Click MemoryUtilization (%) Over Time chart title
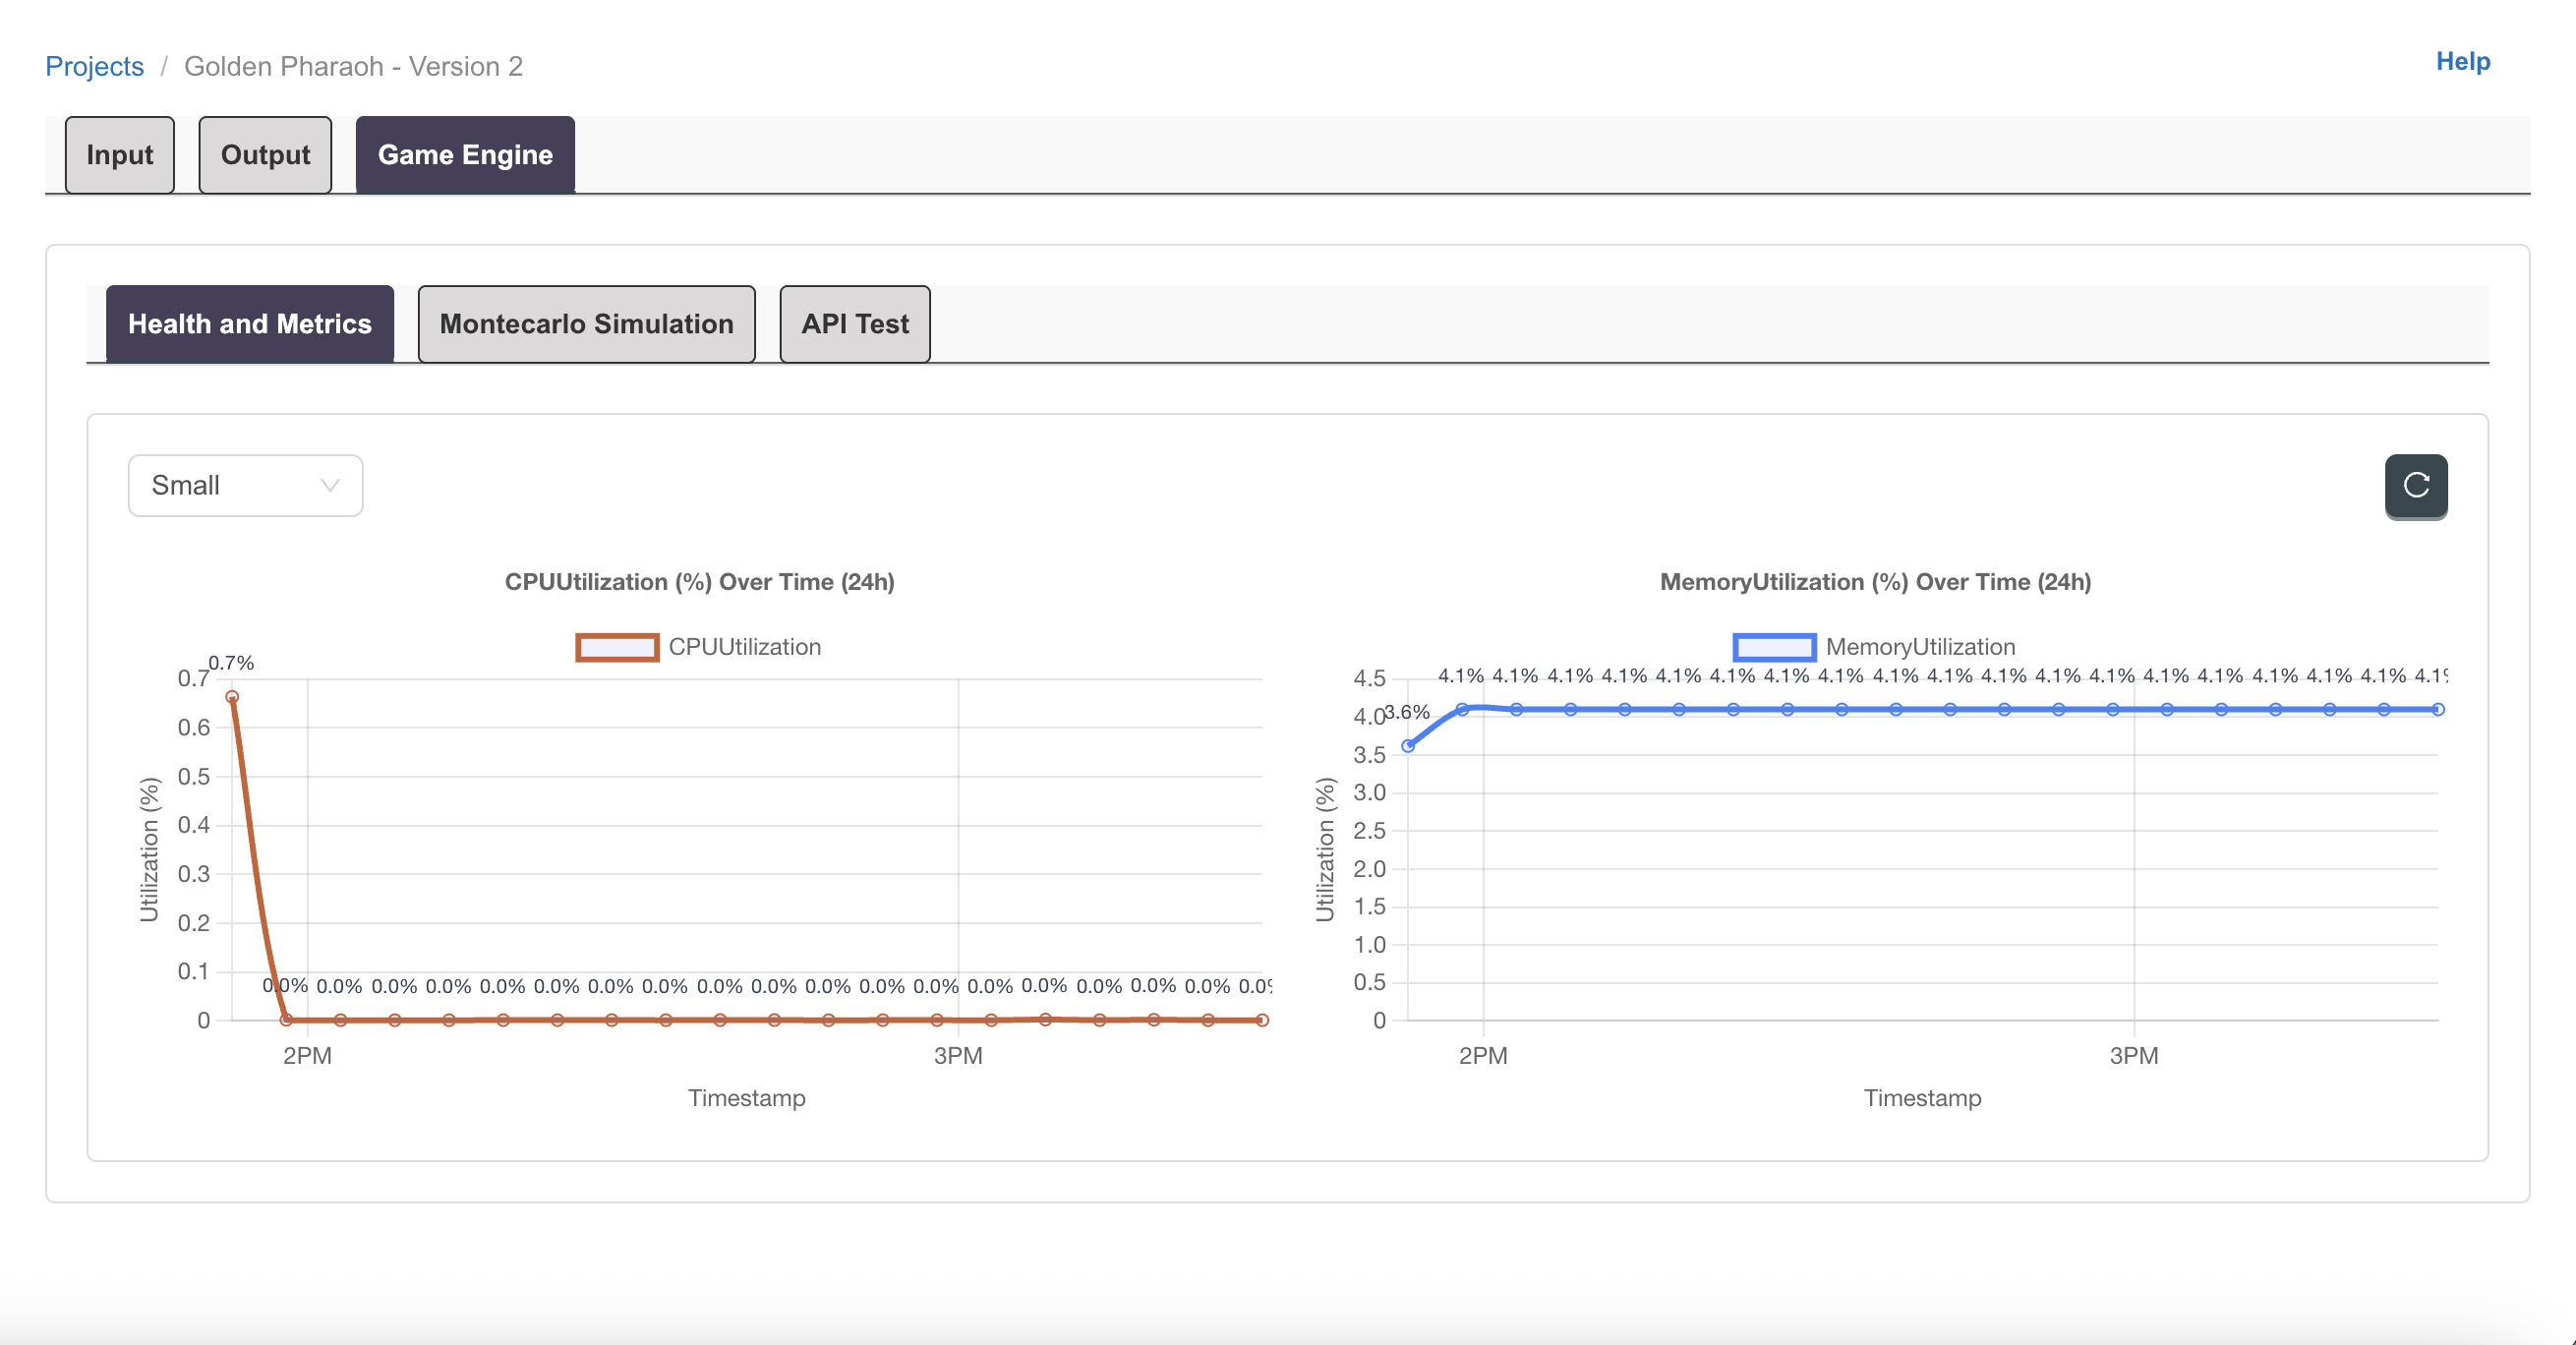Viewport: 2576px width, 1345px height. tap(1875, 582)
